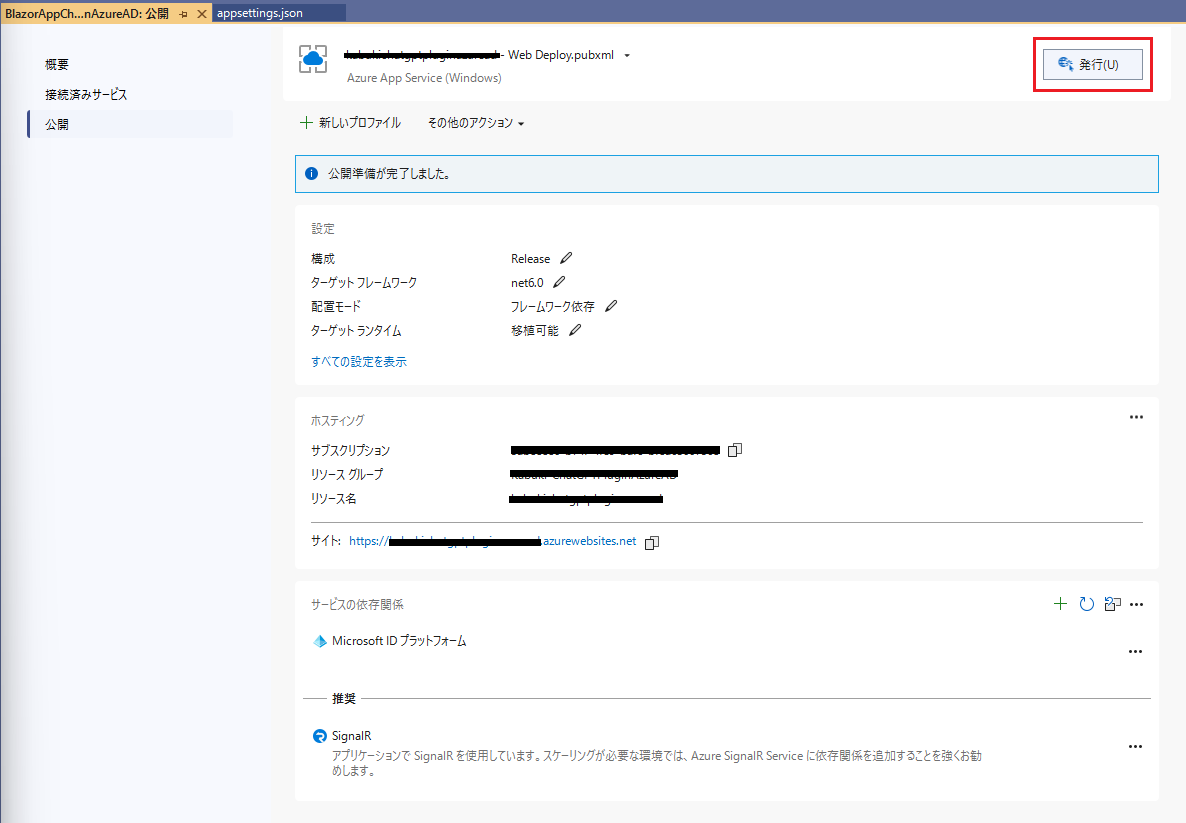
Task: Click the Release configuration value
Action: pyautogui.click(x=530, y=259)
